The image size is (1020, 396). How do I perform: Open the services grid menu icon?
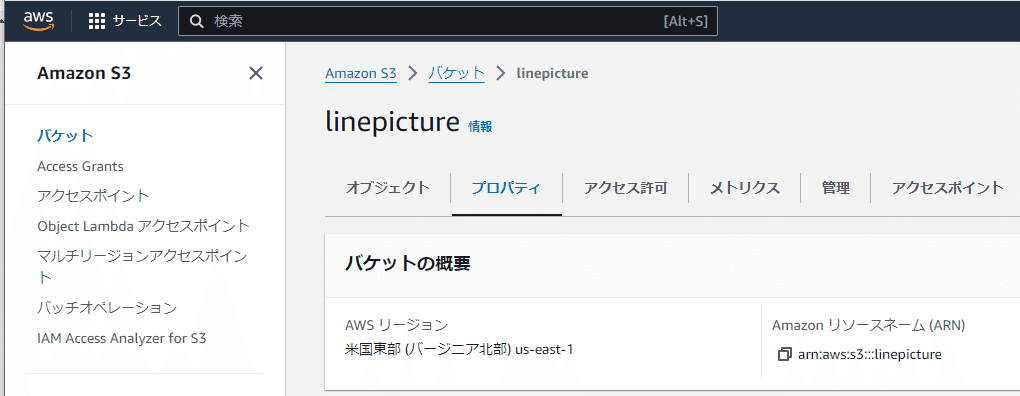(x=97, y=21)
